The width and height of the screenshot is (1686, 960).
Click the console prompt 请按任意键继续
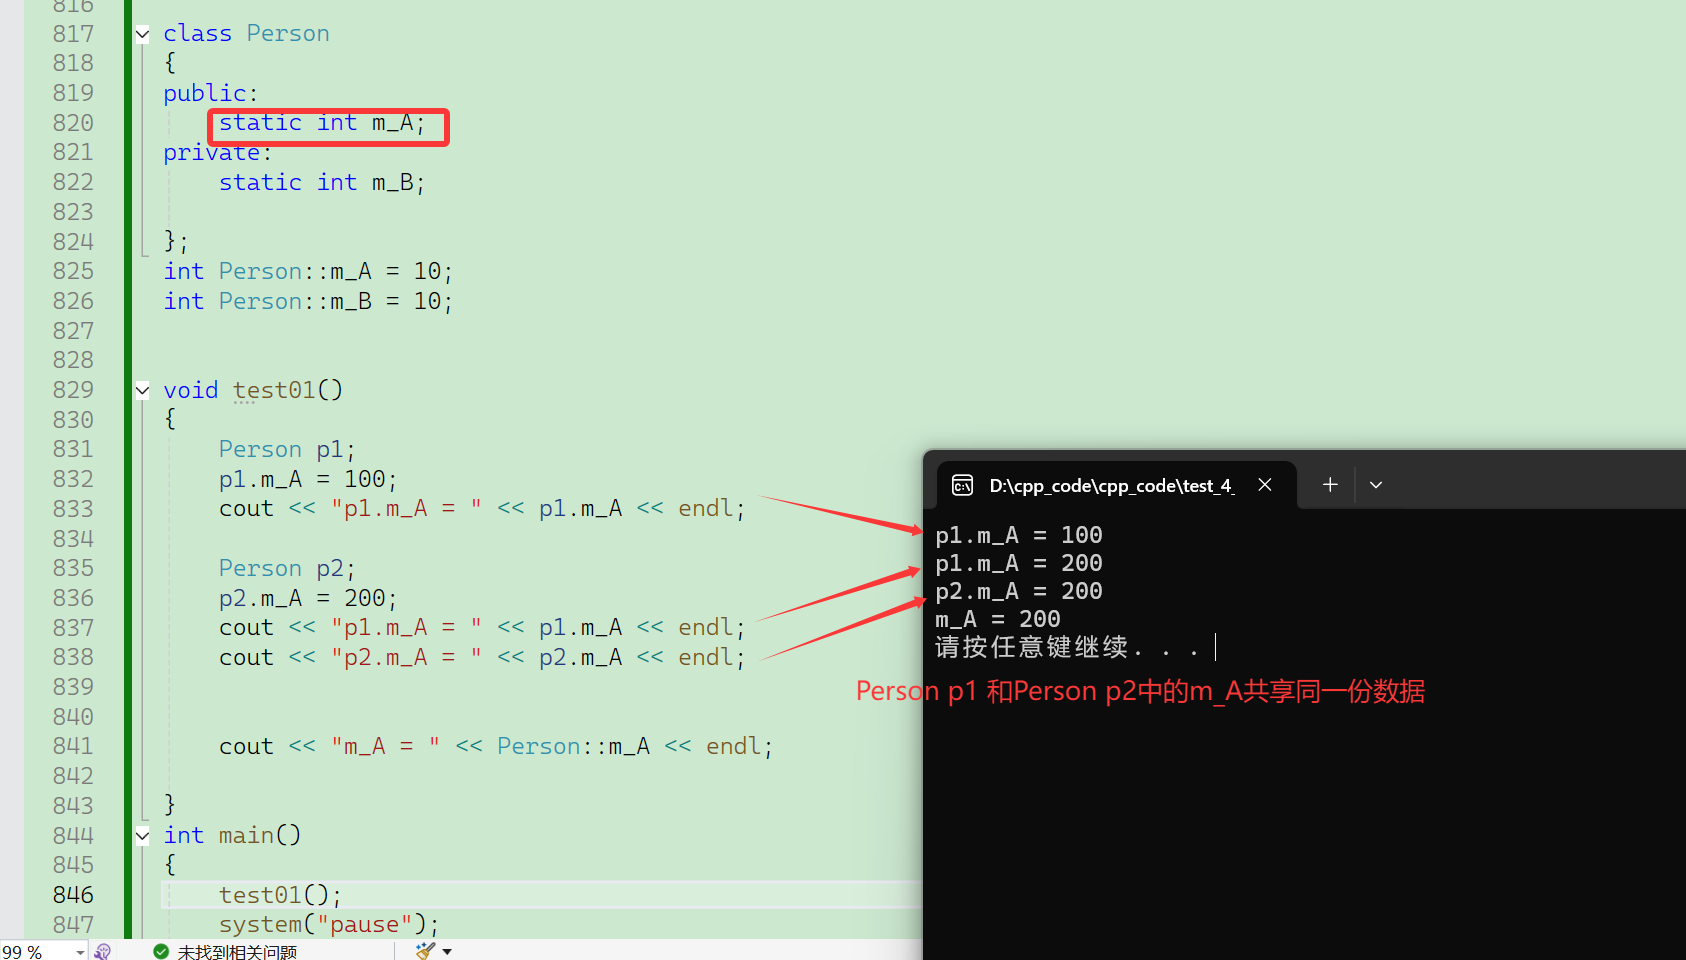pos(1066,648)
